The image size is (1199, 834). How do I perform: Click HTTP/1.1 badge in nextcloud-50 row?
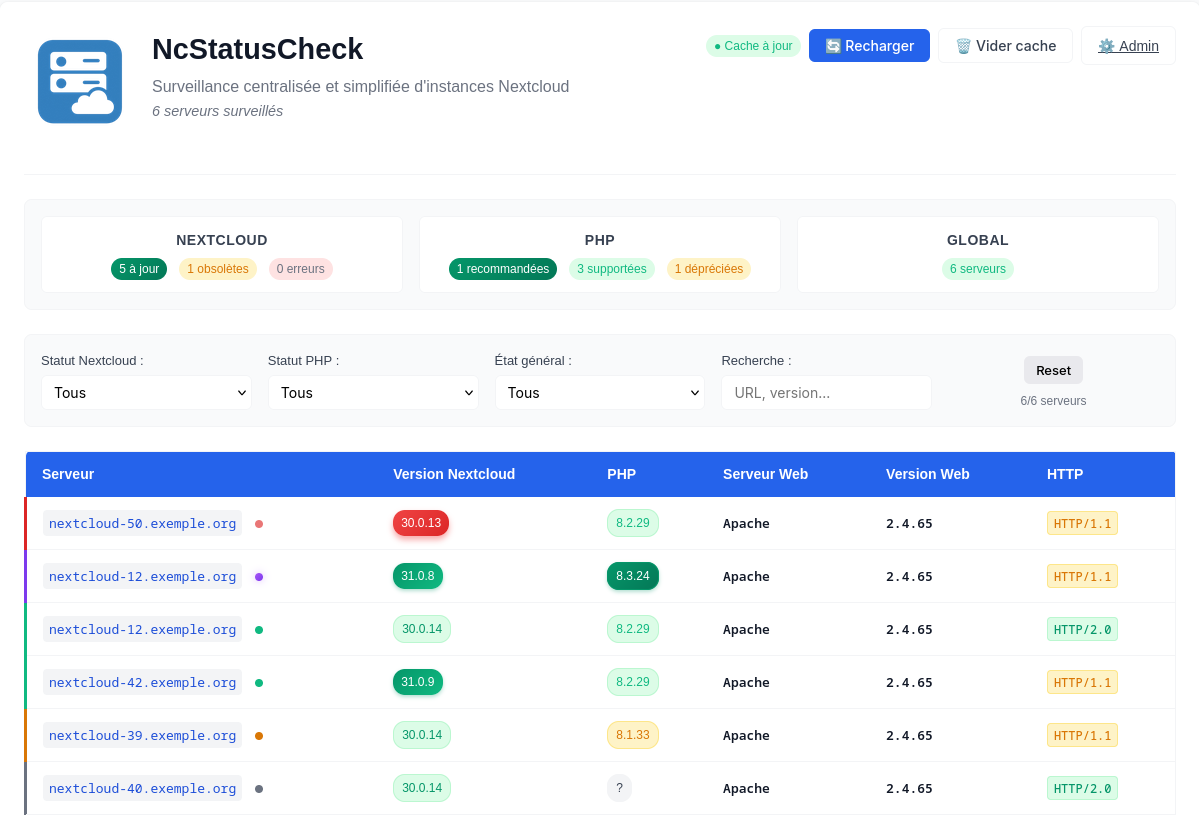pos(1082,524)
